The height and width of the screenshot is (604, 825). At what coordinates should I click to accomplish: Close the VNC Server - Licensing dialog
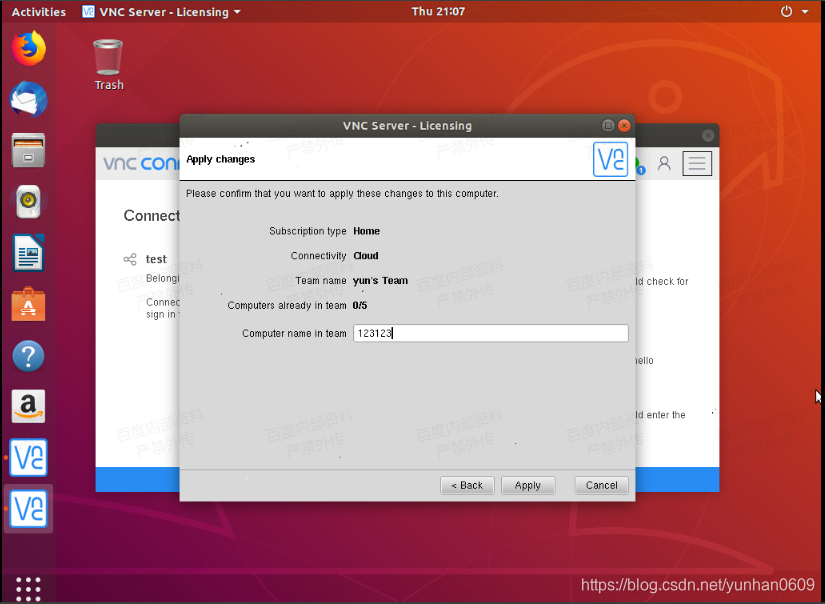[624, 125]
